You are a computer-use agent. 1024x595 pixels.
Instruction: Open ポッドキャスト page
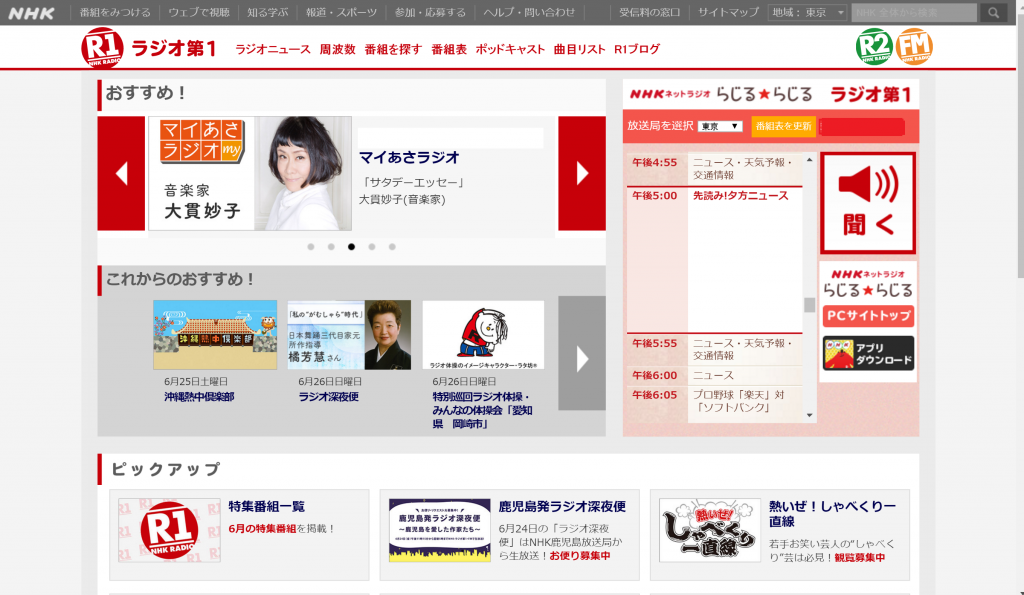coord(510,49)
